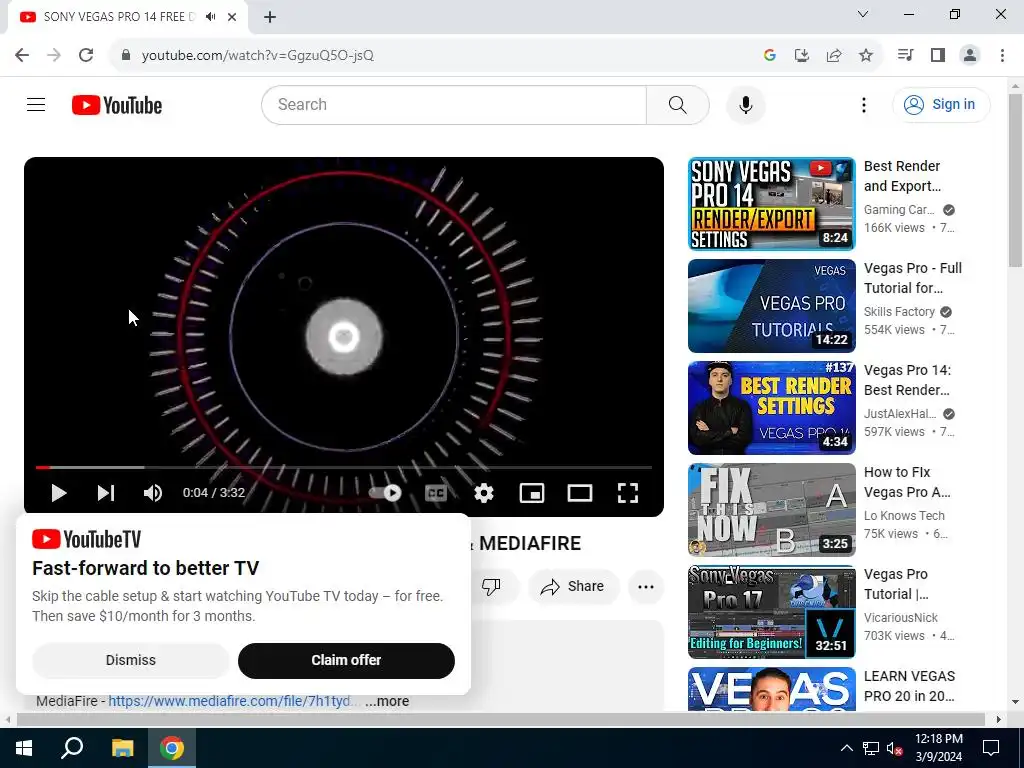Open 'Vegas Pro - Full Tutorial for...' title
The height and width of the screenshot is (768, 1024).
(x=912, y=278)
